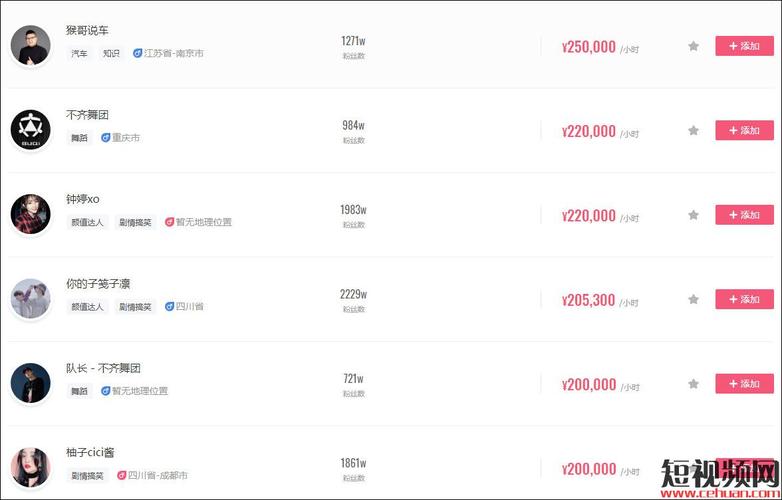This screenshot has width=782, height=500.
Task: Click 添加 for 队长 - 不齐舞团
Action: [744, 384]
